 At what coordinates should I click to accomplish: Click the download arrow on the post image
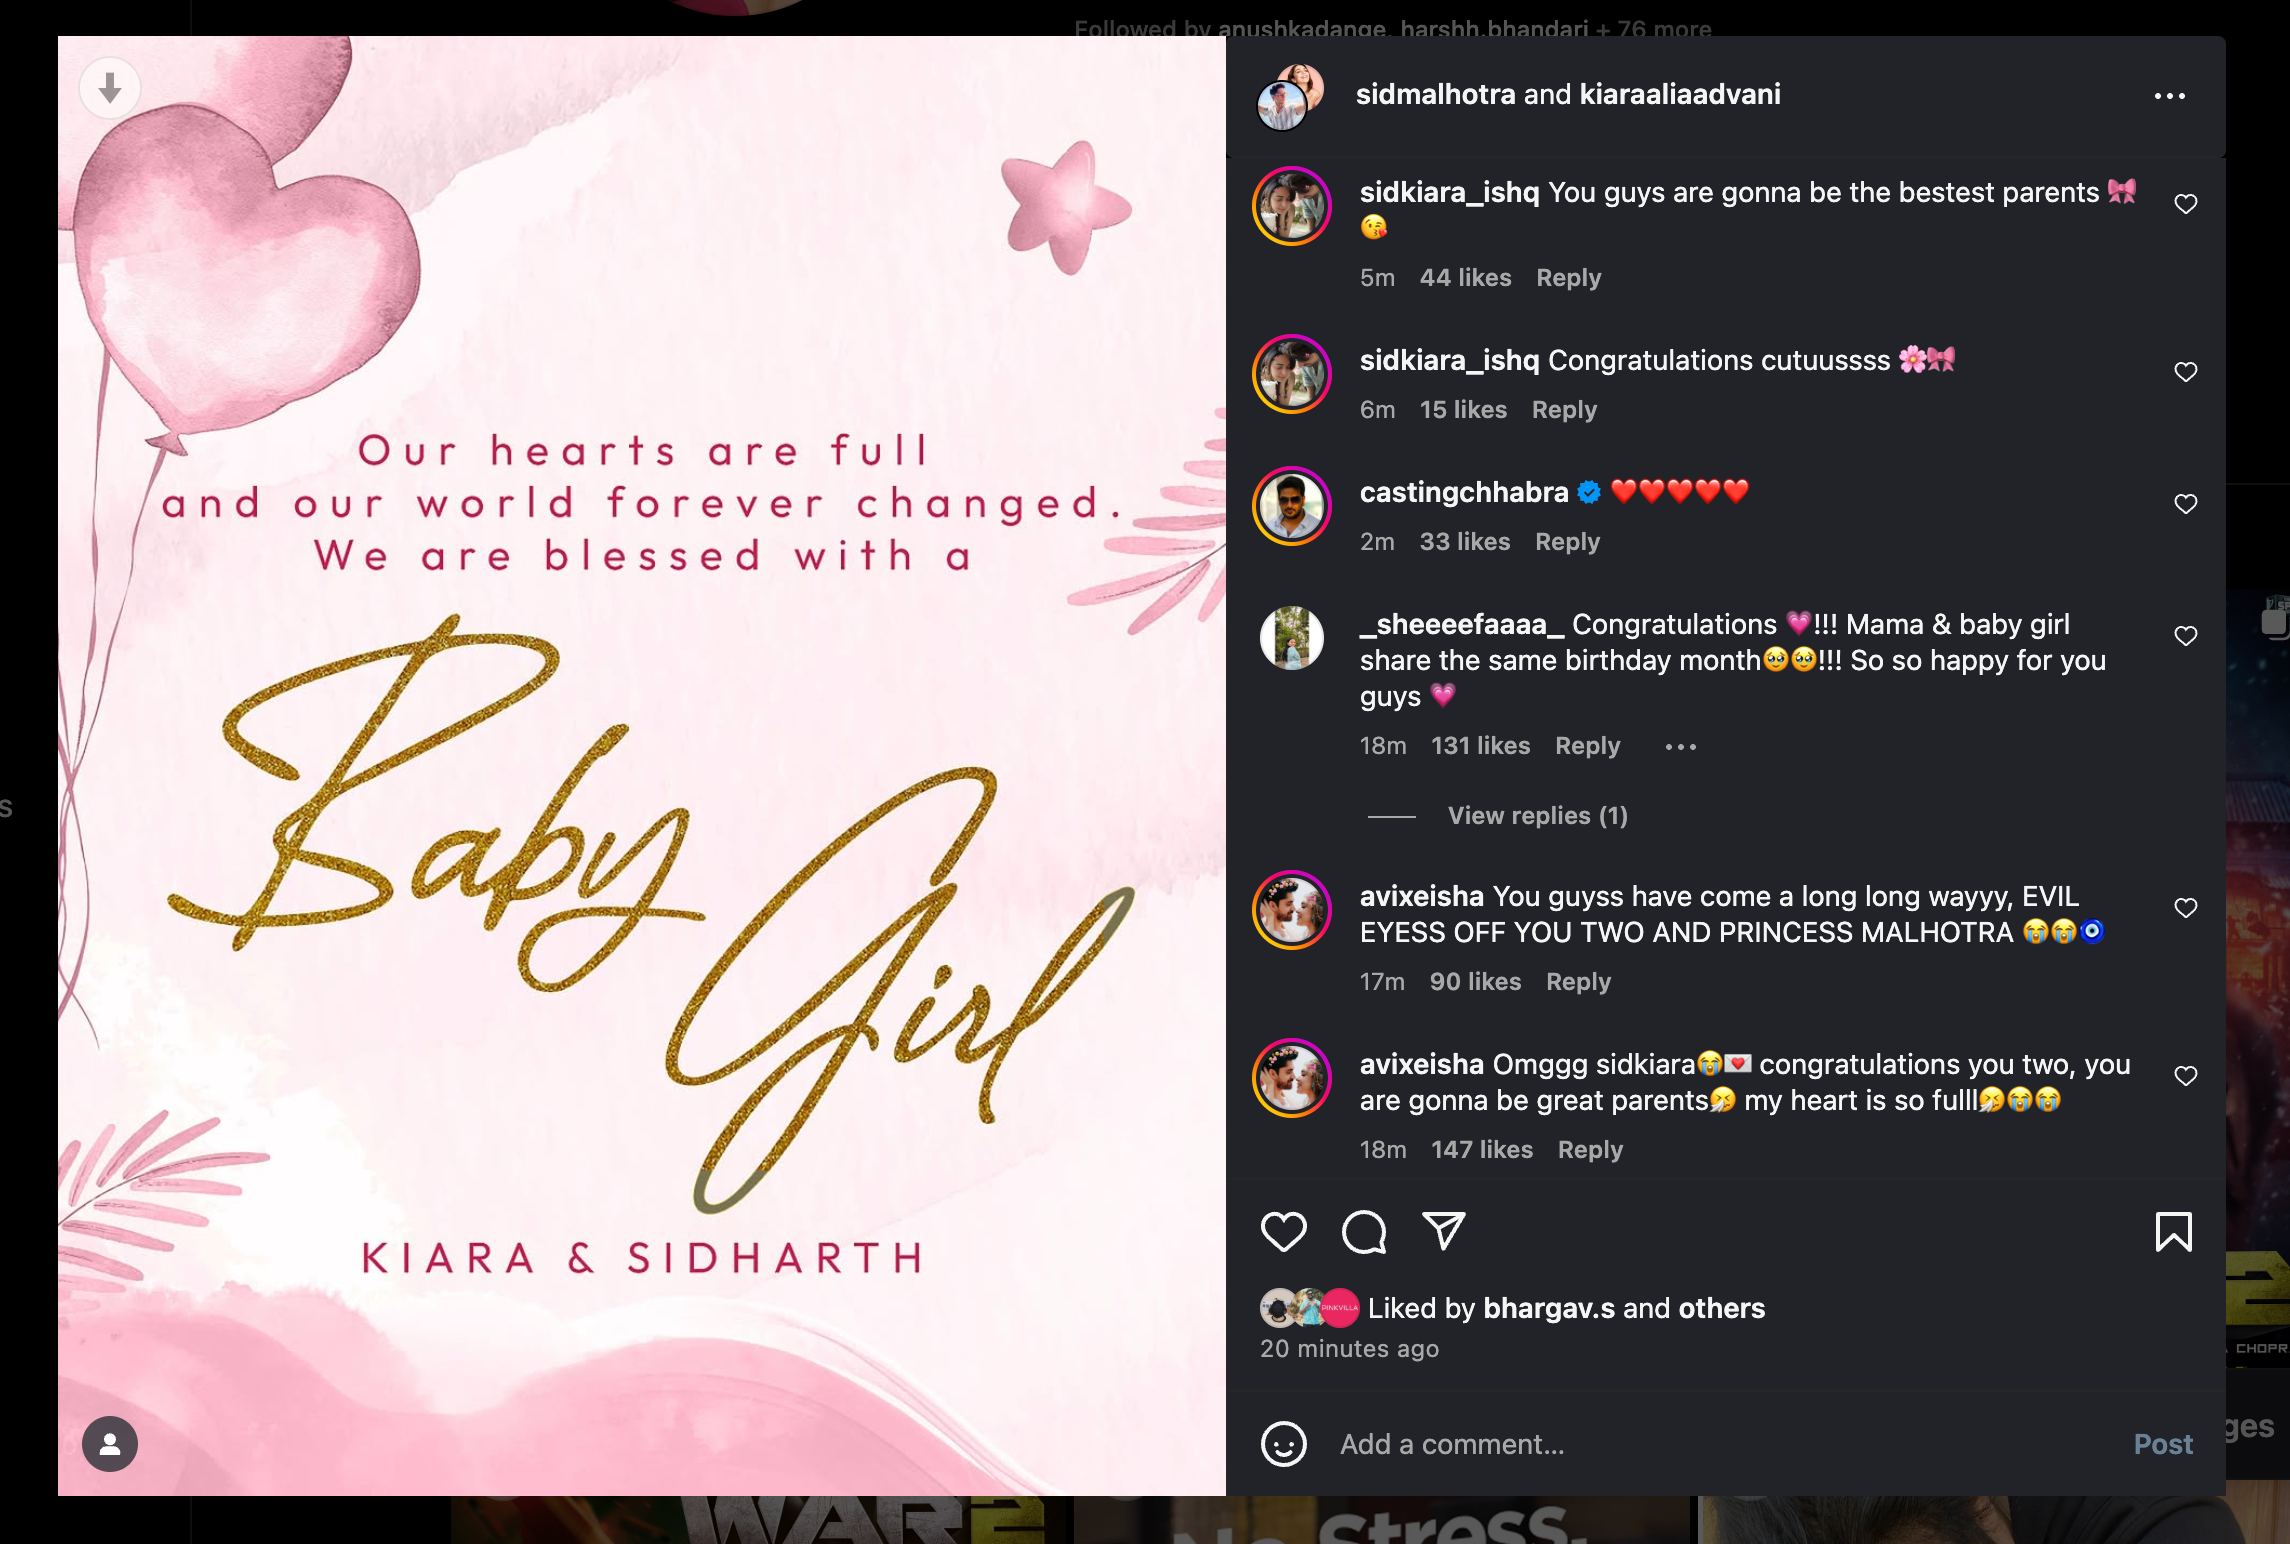(110, 88)
